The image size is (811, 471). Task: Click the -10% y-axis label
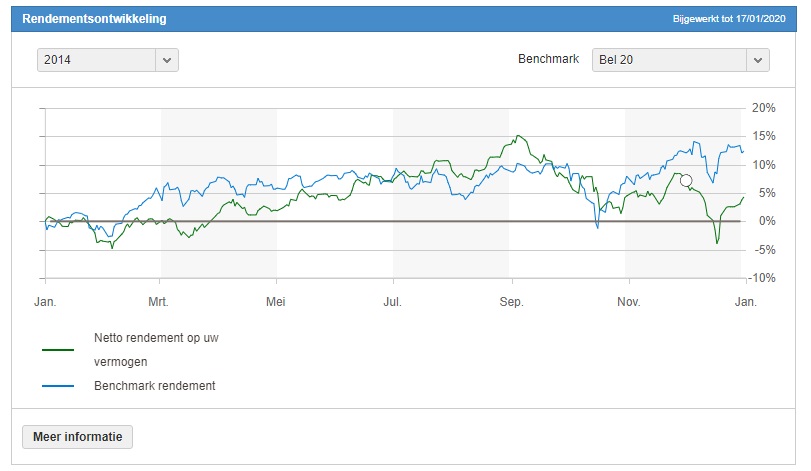click(x=762, y=278)
